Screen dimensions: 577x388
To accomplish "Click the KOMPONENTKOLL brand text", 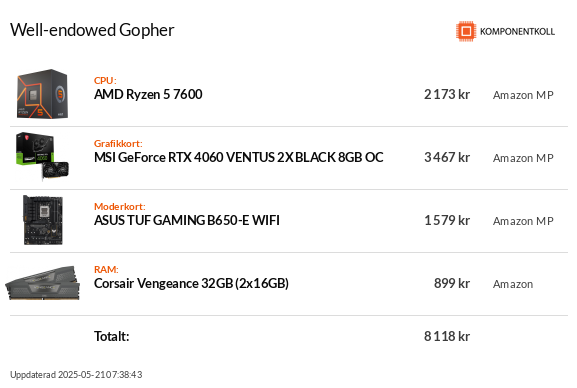I will [x=517, y=32].
